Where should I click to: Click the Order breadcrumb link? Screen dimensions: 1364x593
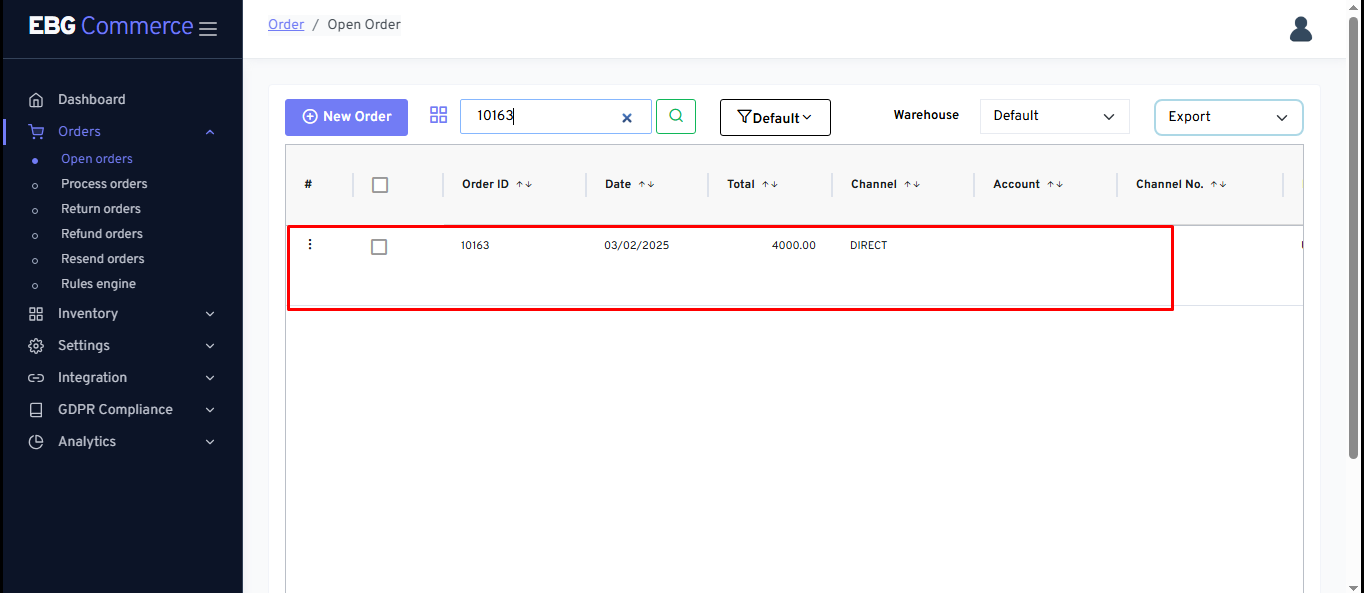[286, 24]
